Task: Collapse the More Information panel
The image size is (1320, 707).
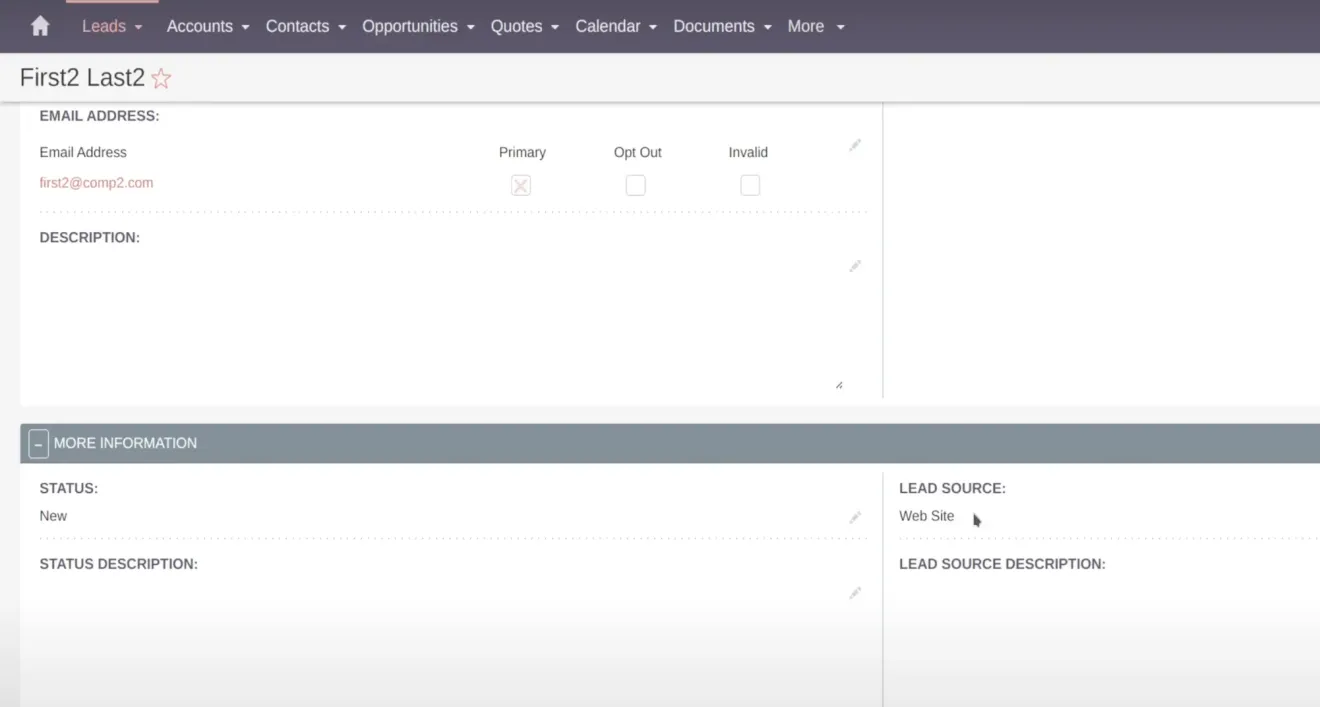Action: point(38,443)
